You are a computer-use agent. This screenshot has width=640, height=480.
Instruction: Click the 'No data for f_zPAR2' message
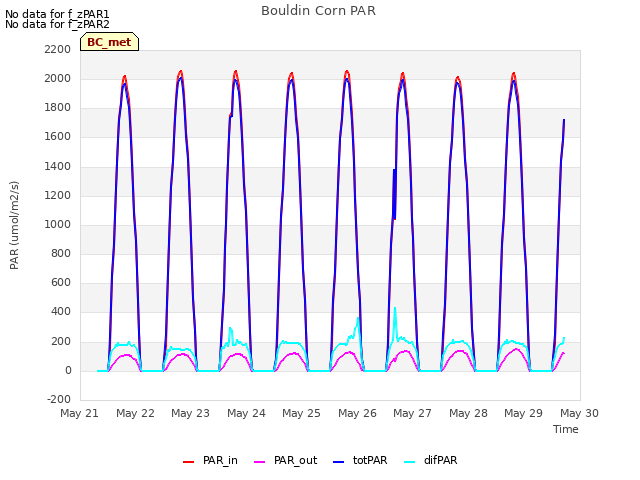pyautogui.click(x=57, y=24)
